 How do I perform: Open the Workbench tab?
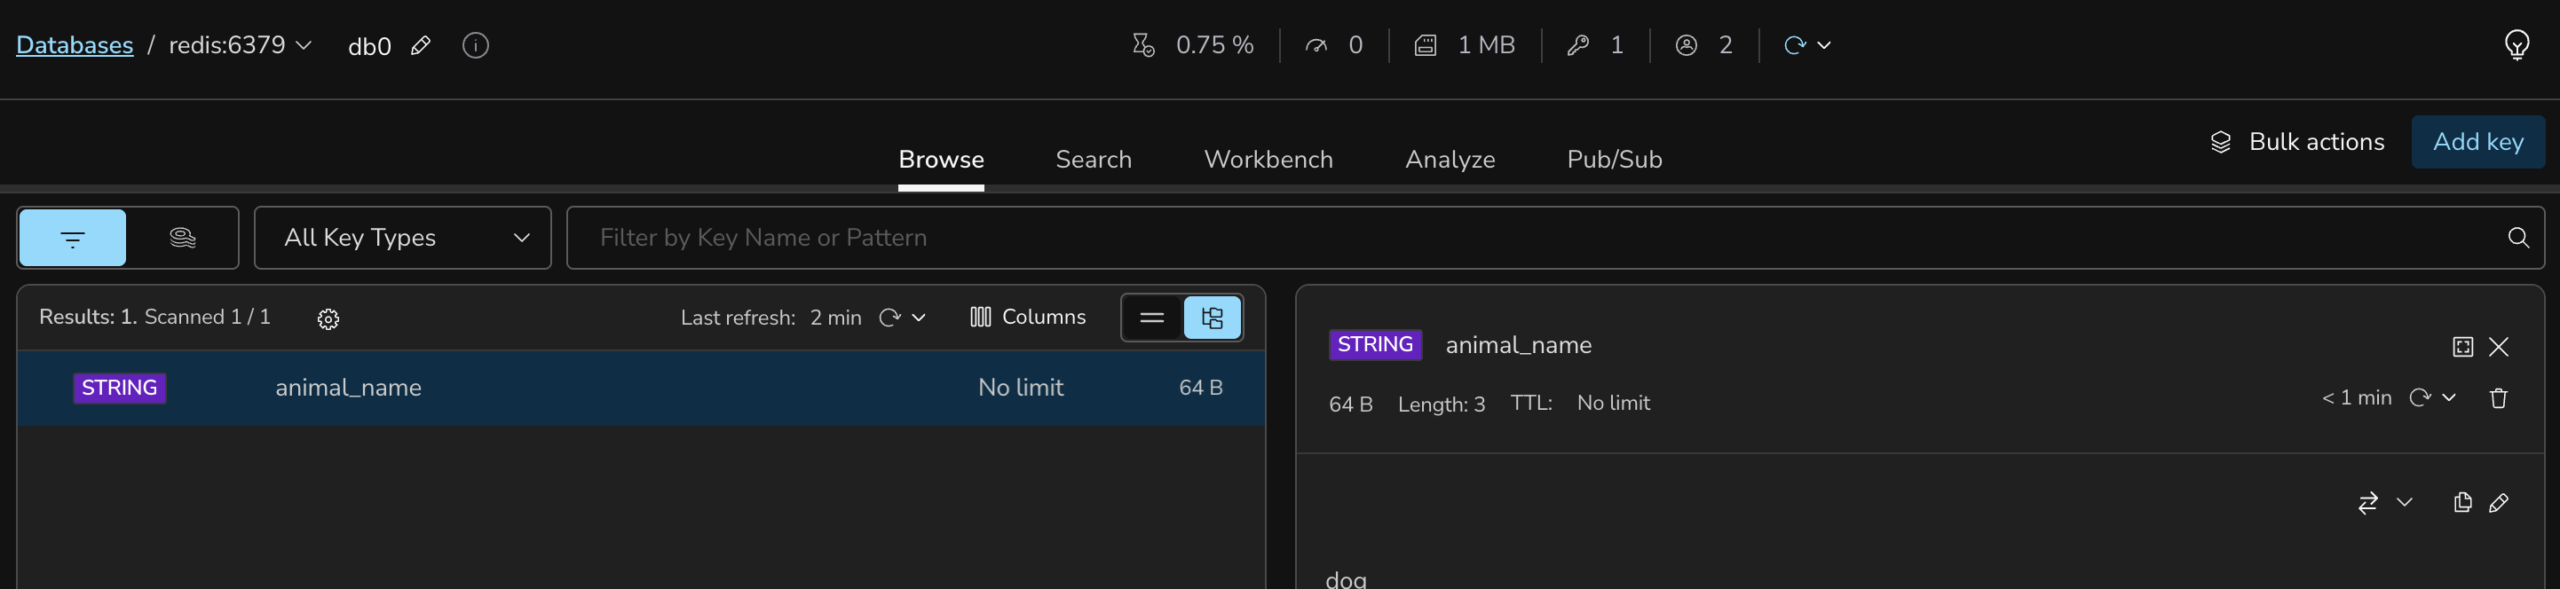1268,159
